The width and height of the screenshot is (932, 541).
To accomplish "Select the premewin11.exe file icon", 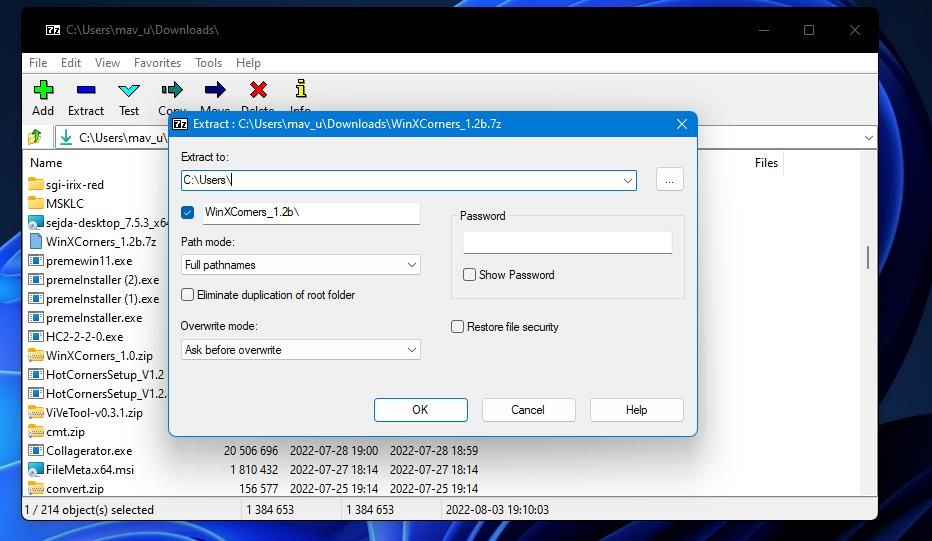I will [36, 260].
